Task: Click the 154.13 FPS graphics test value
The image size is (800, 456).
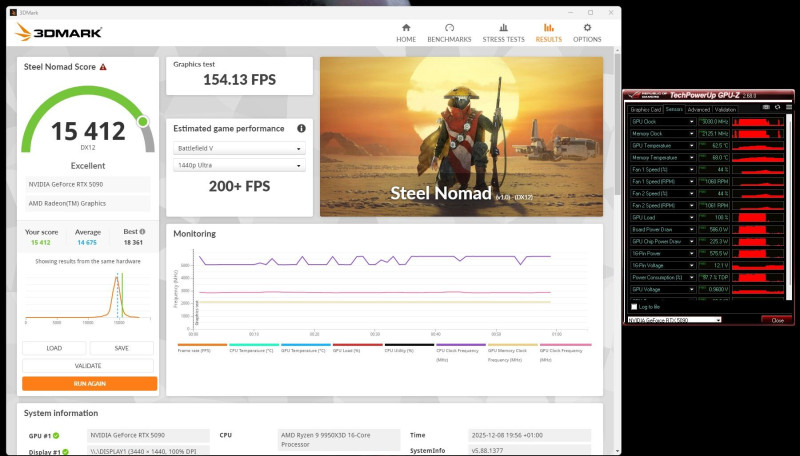Action: [239, 80]
